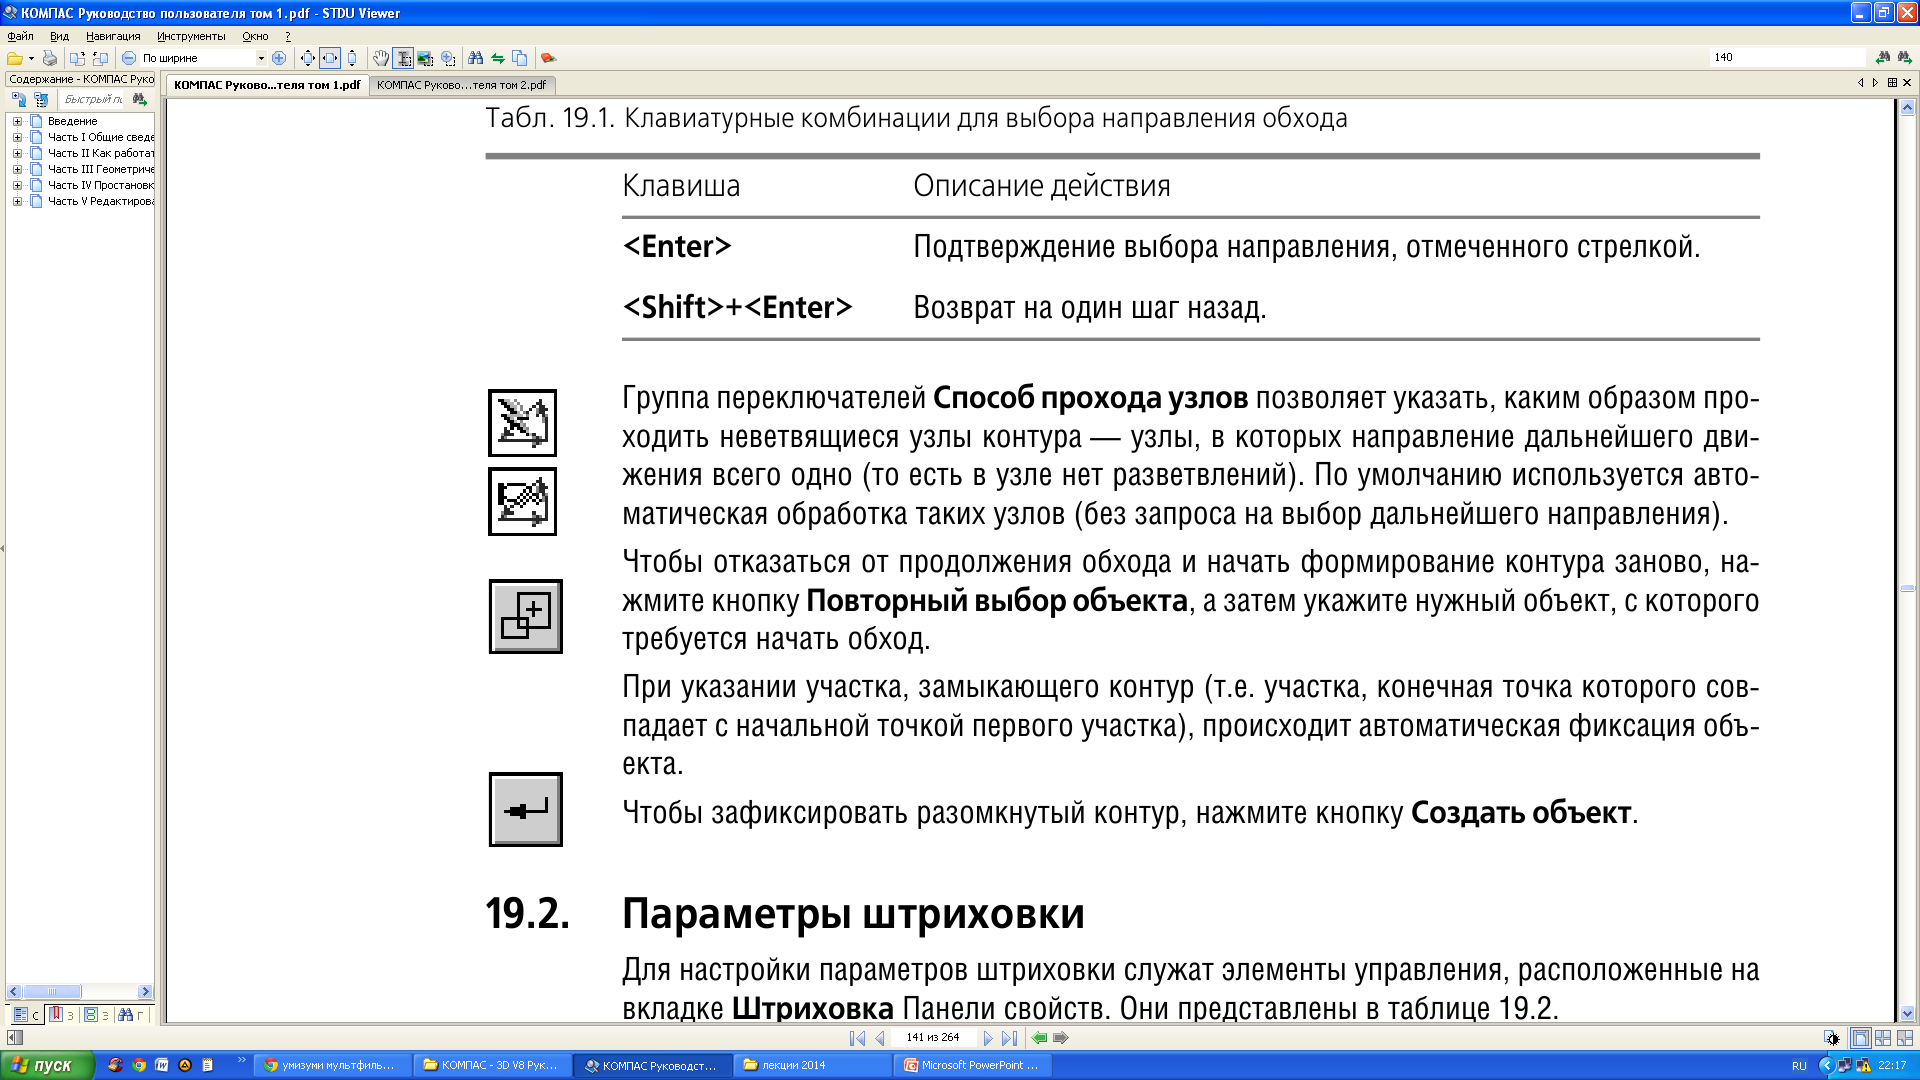Select the fit whole page icon
Image resolution: width=1920 pixels, height=1080 pixels.
click(308, 58)
